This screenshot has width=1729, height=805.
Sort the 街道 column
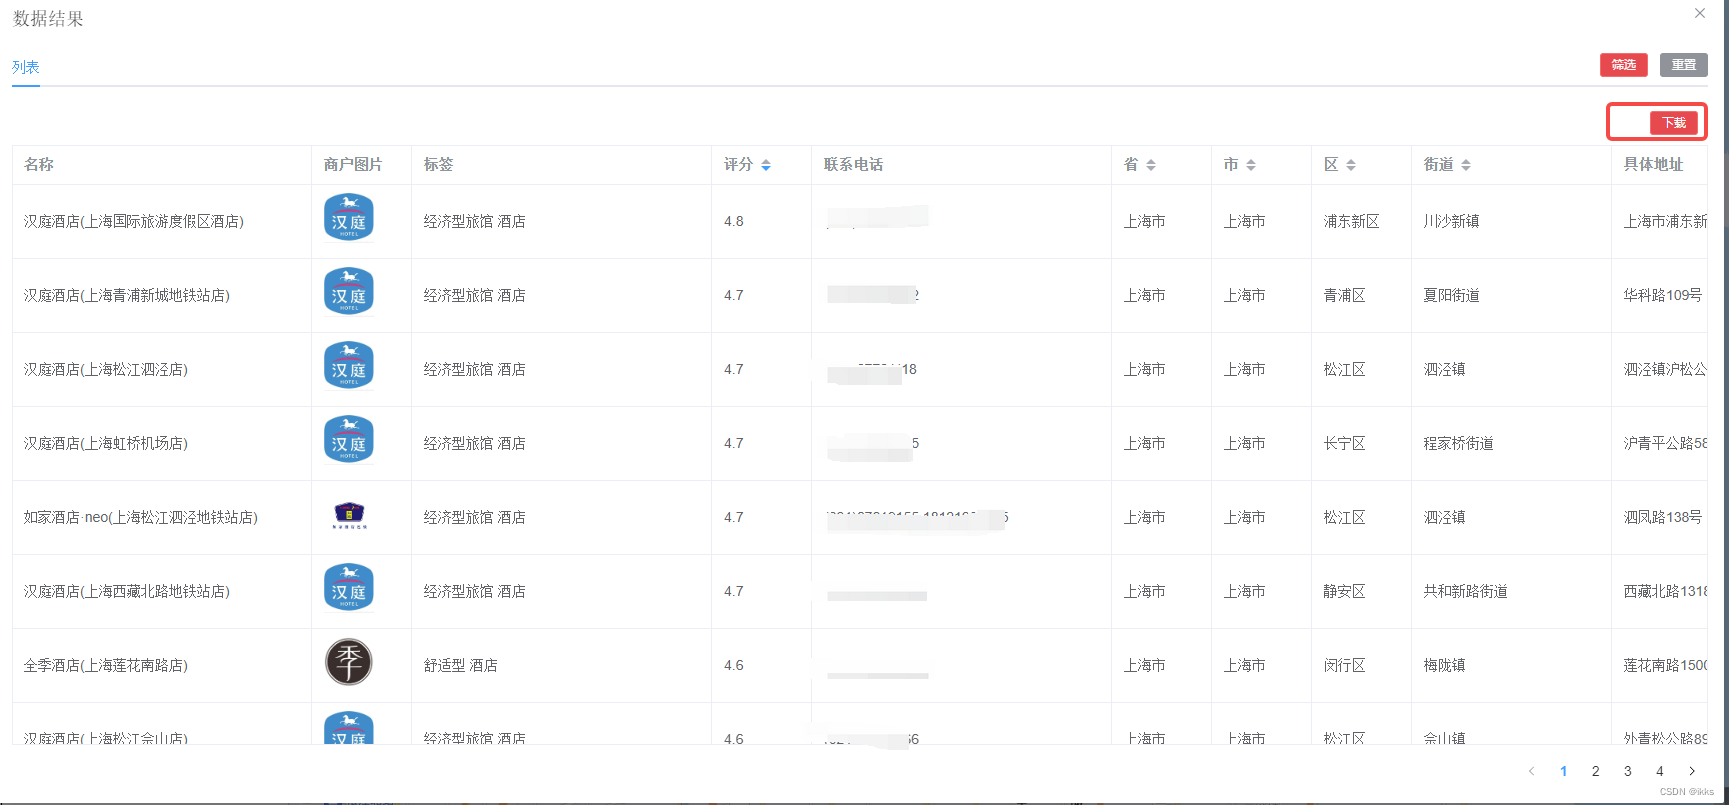(x=1466, y=165)
